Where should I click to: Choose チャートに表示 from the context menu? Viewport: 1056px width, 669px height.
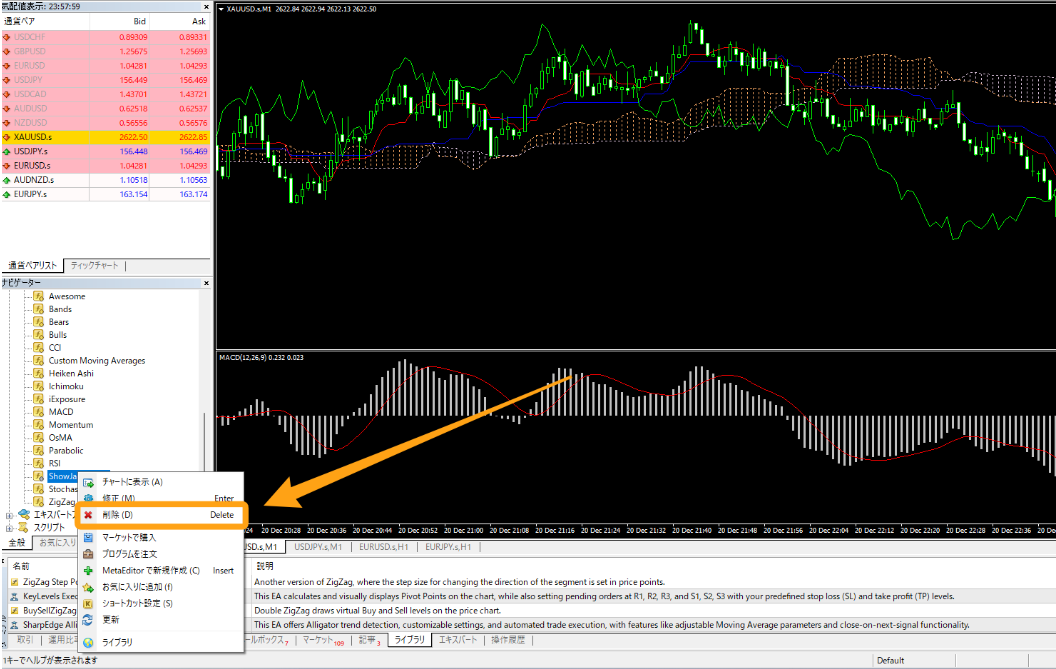point(132,482)
